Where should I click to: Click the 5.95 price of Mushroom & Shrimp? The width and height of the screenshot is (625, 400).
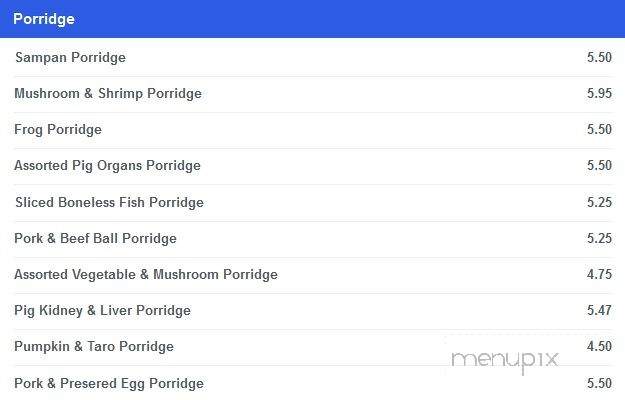599,93
